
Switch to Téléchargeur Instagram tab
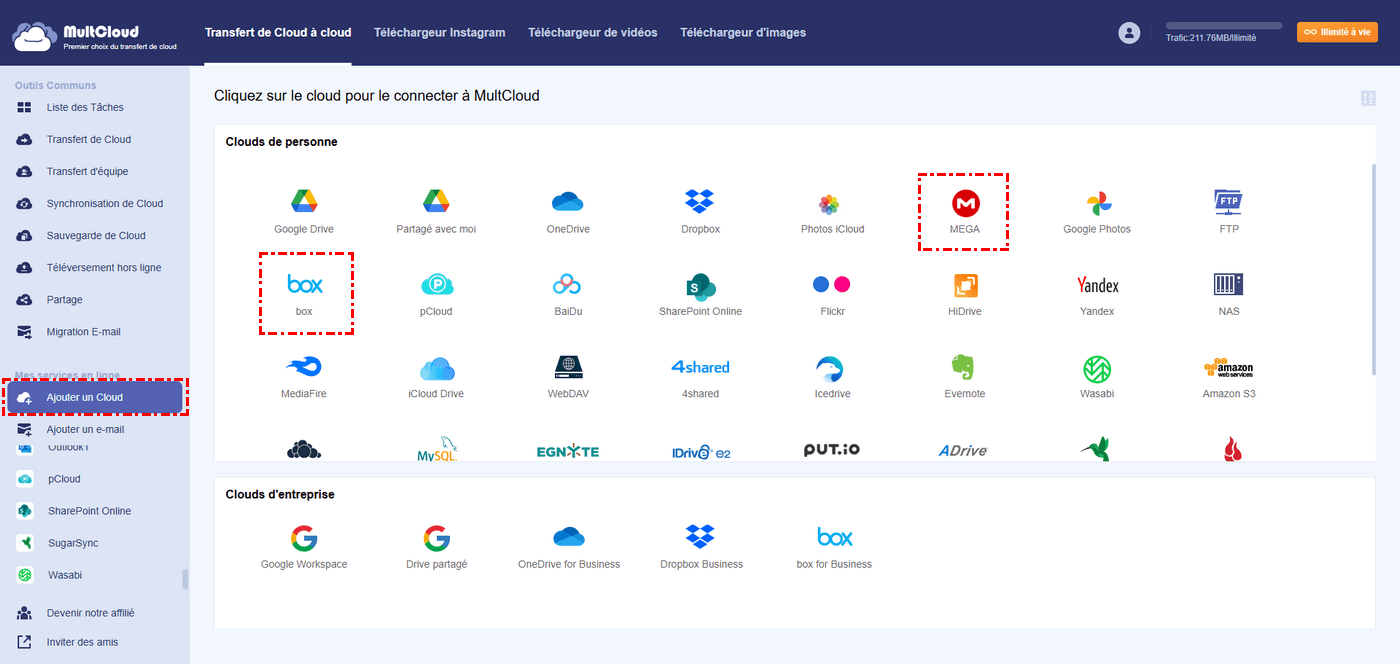coord(439,32)
